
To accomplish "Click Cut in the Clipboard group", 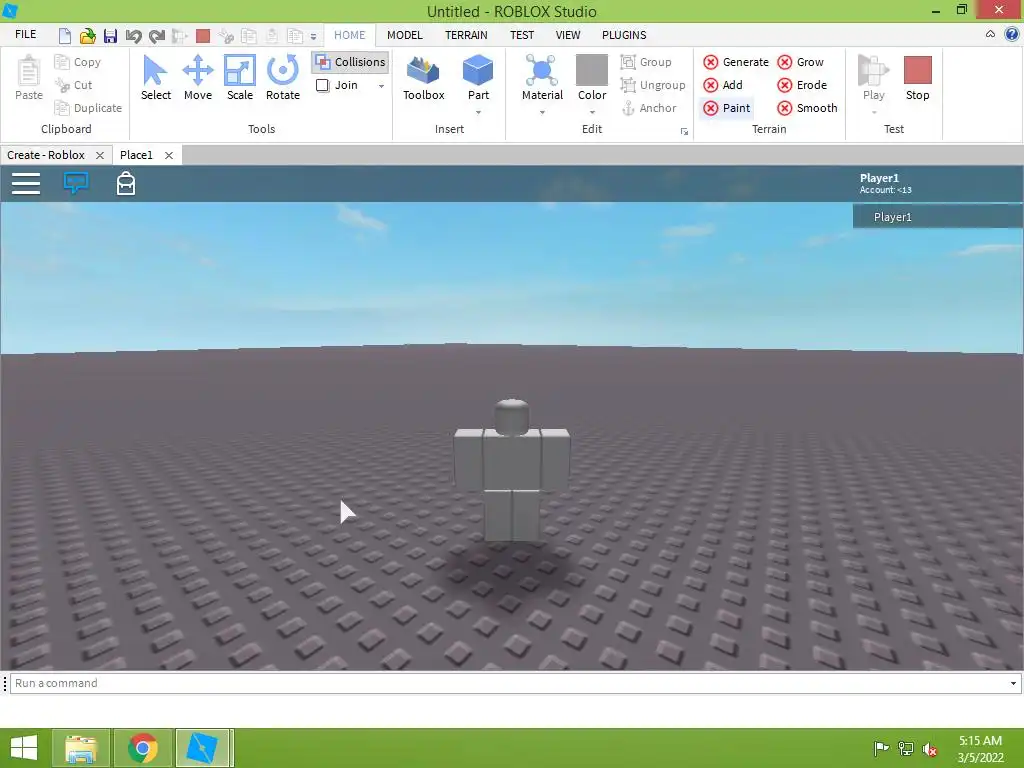I will 73,85.
